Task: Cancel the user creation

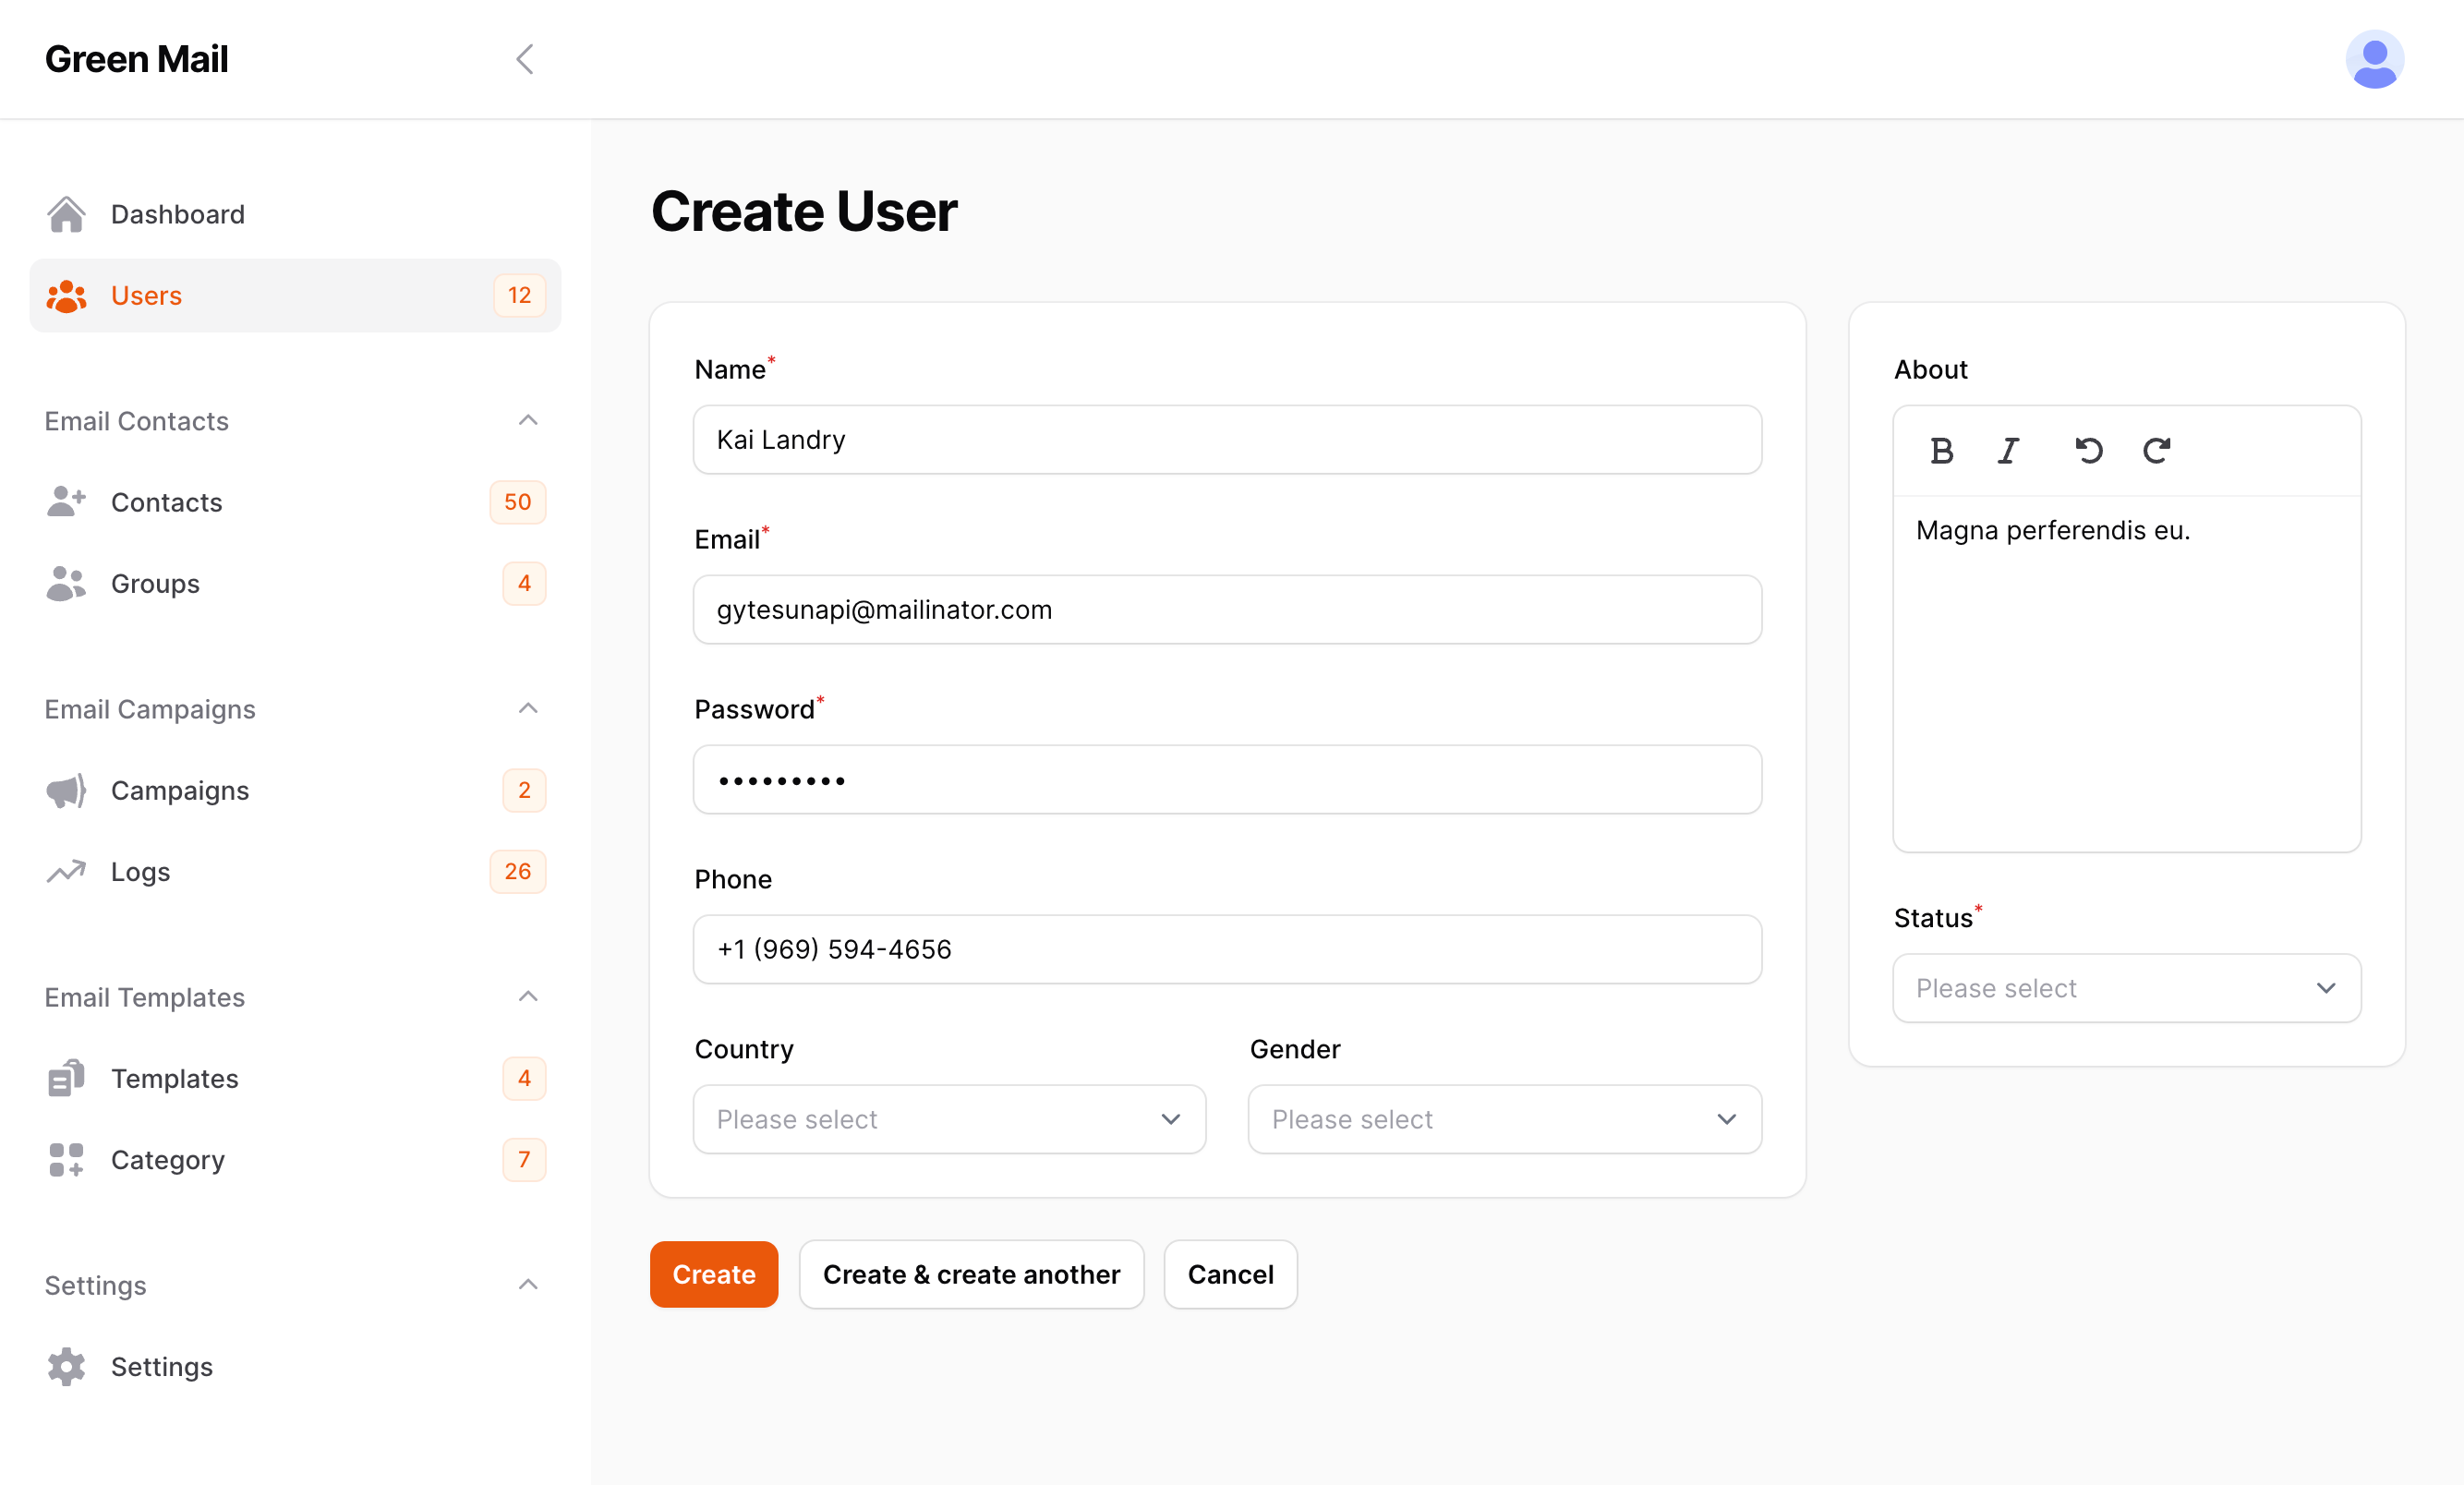Action: [x=1230, y=1274]
